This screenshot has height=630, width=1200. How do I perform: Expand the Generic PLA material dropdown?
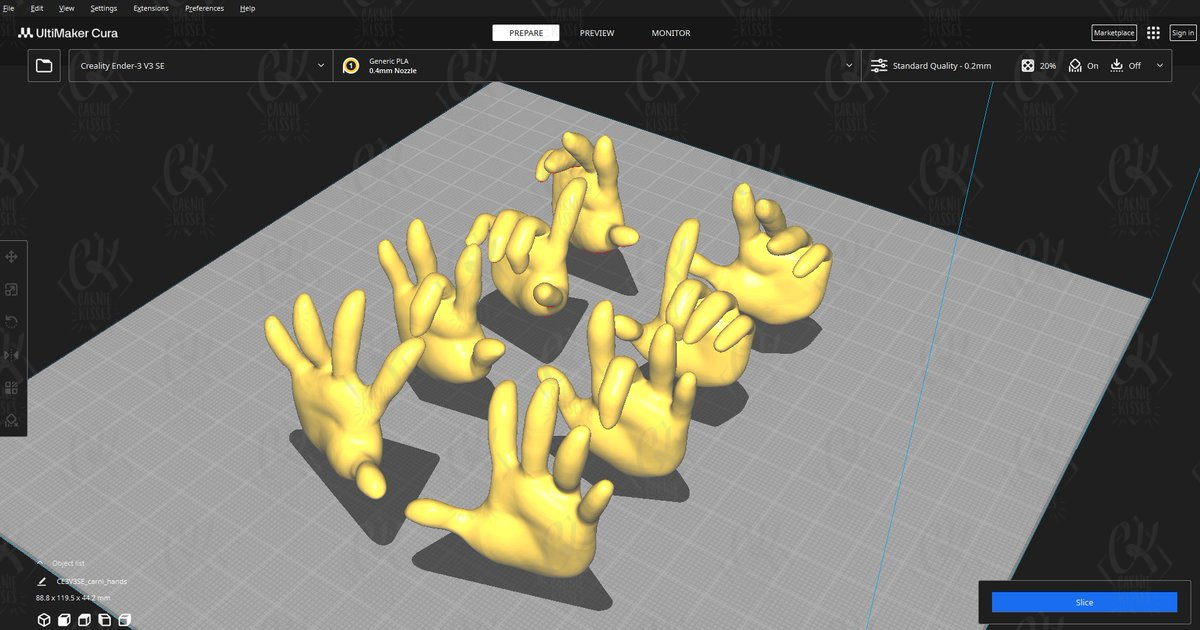click(849, 66)
